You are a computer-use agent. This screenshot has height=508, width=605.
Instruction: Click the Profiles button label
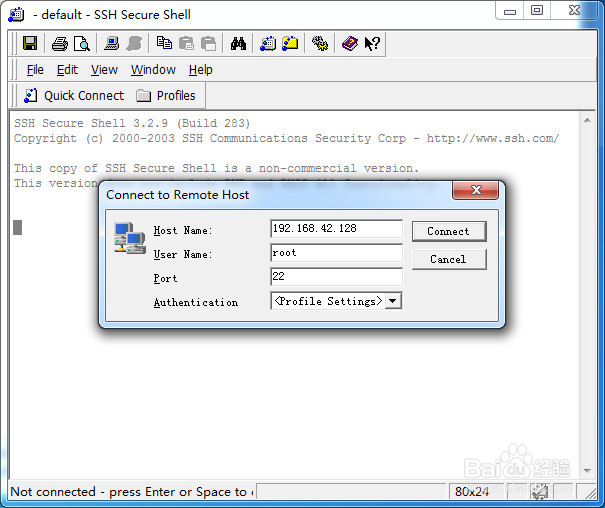point(176,96)
